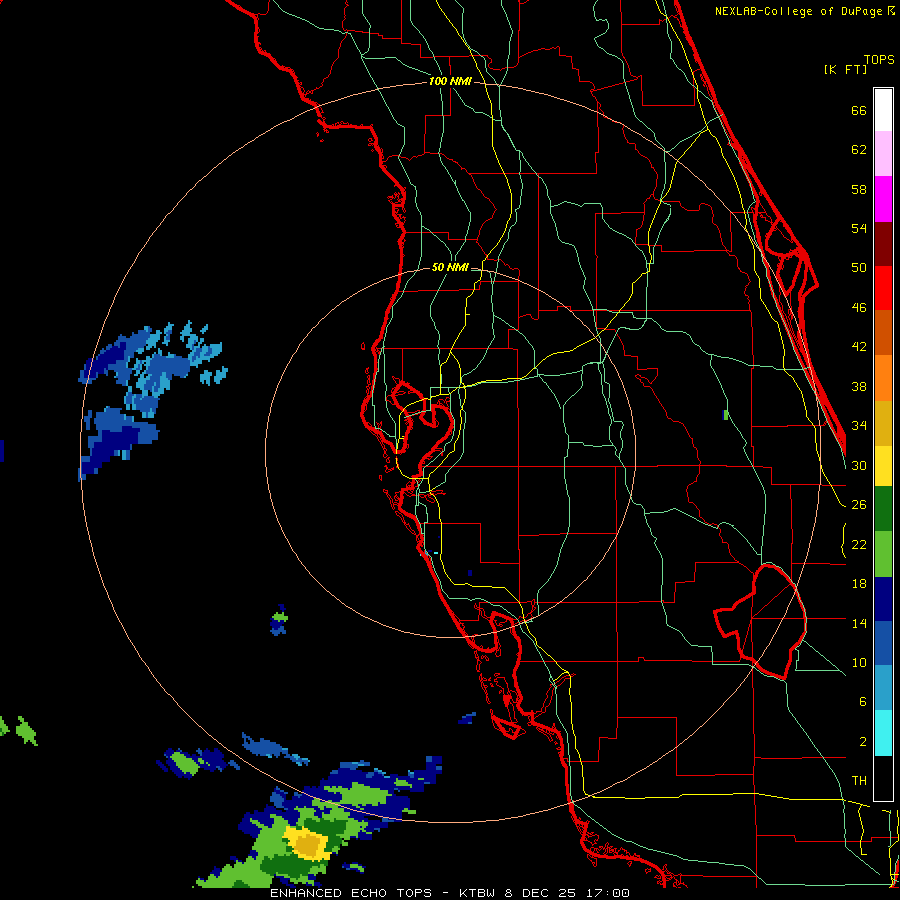
Task: Select the 58 legend value
Action: (859, 189)
